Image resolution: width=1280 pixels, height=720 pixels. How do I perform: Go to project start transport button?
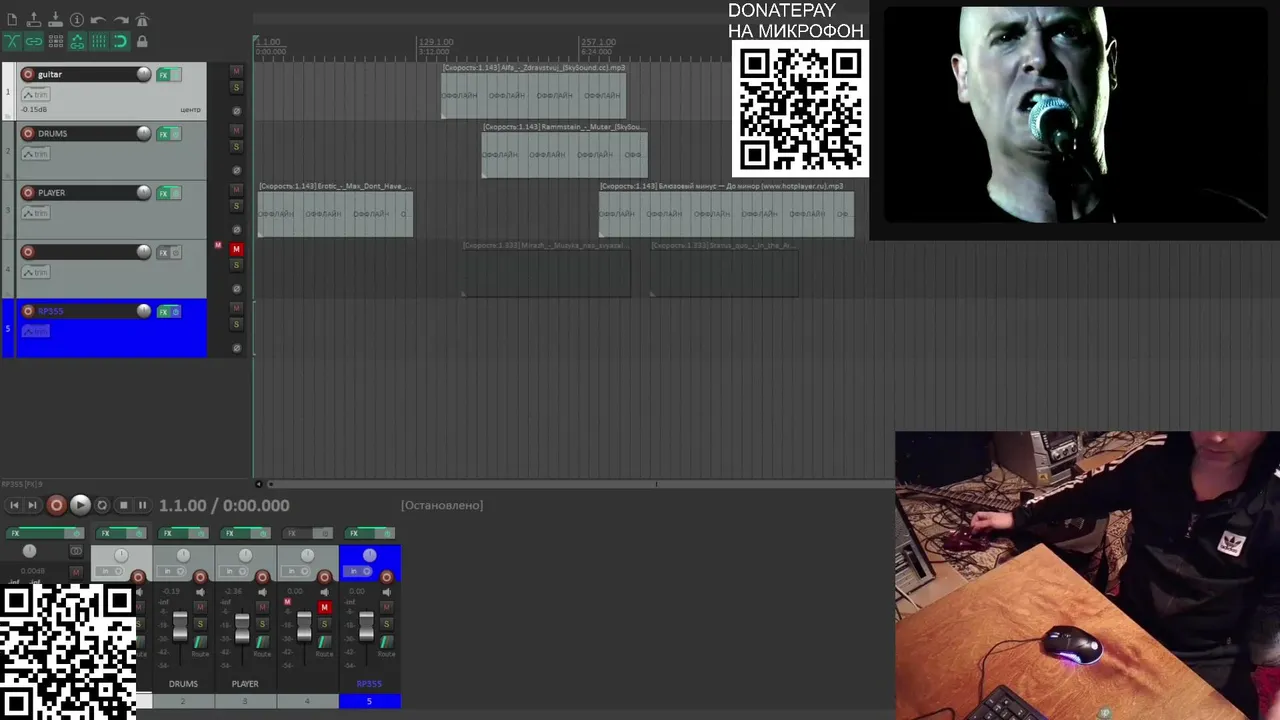(14, 506)
